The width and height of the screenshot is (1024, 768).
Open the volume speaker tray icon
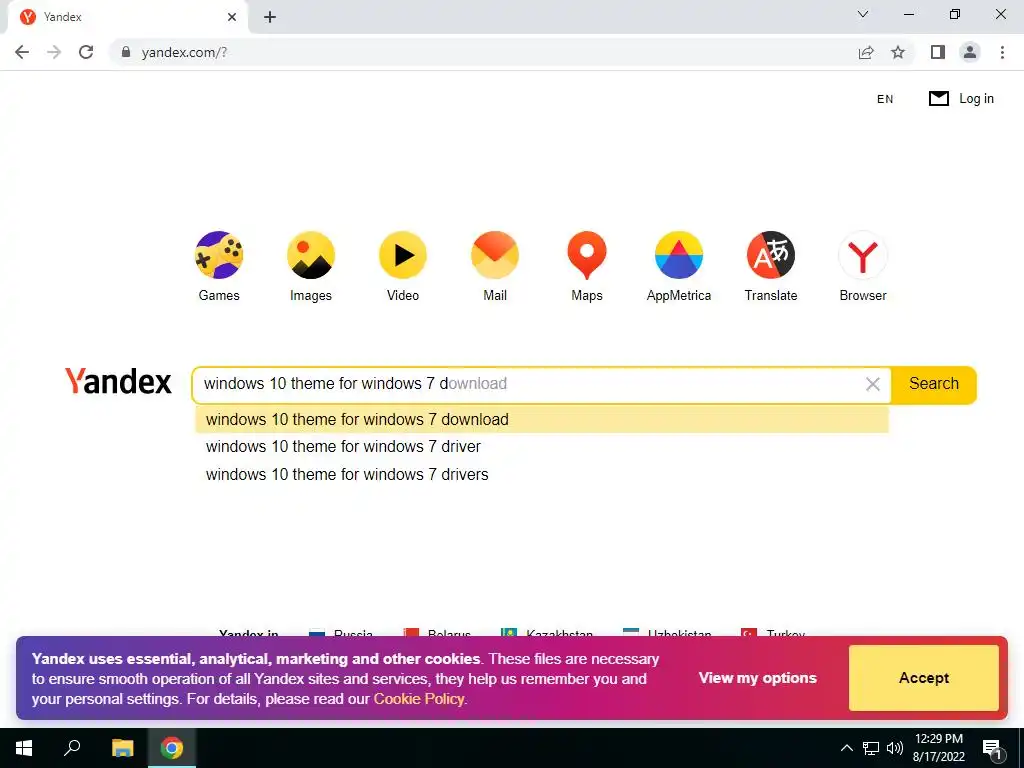click(x=895, y=748)
